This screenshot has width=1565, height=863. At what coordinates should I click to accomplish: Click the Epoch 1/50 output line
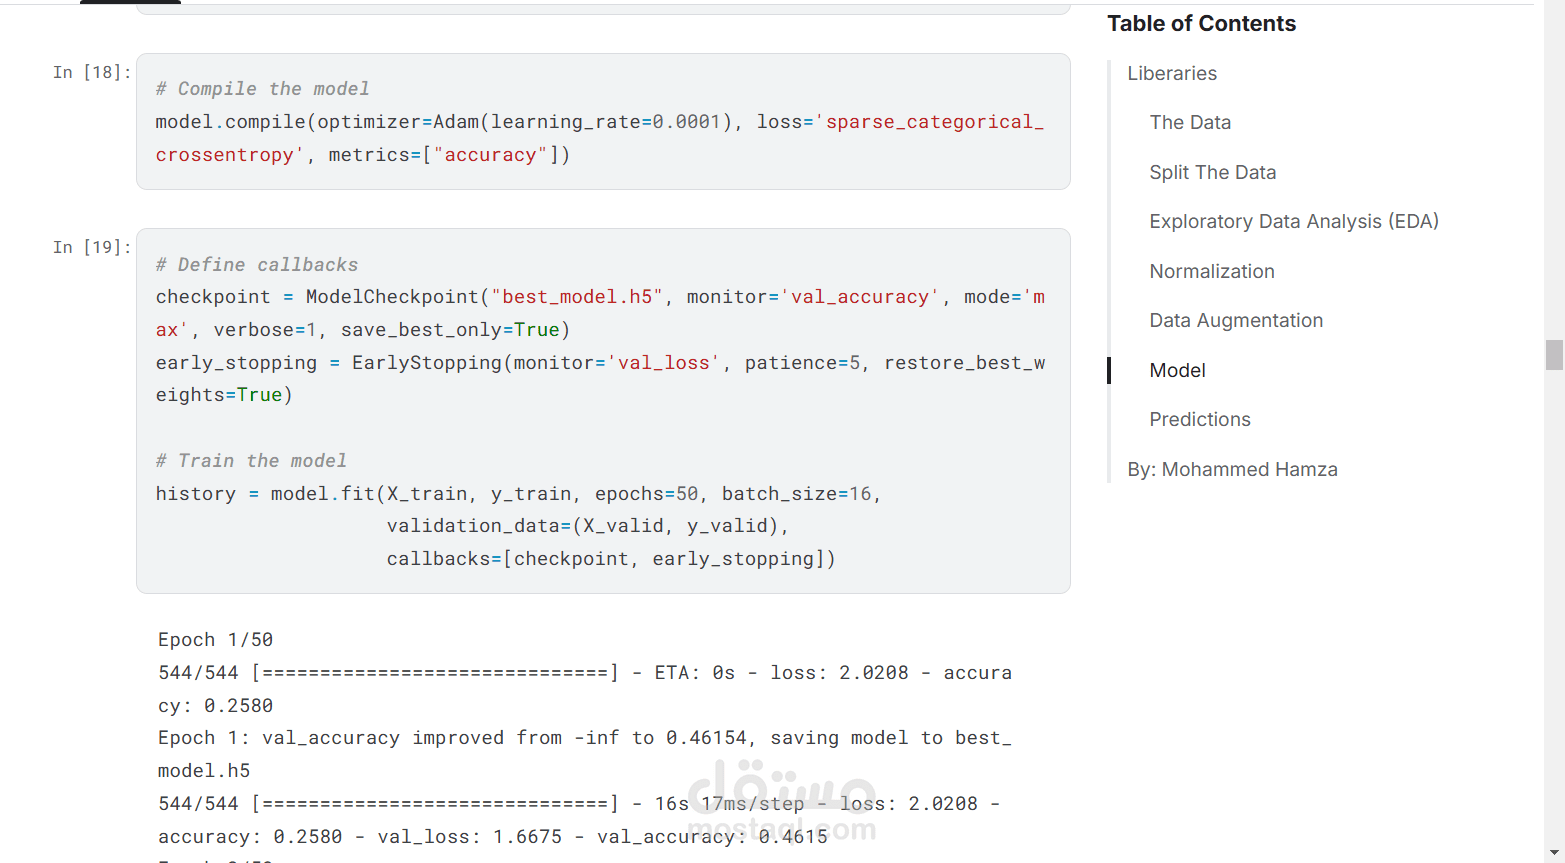pyautogui.click(x=215, y=640)
